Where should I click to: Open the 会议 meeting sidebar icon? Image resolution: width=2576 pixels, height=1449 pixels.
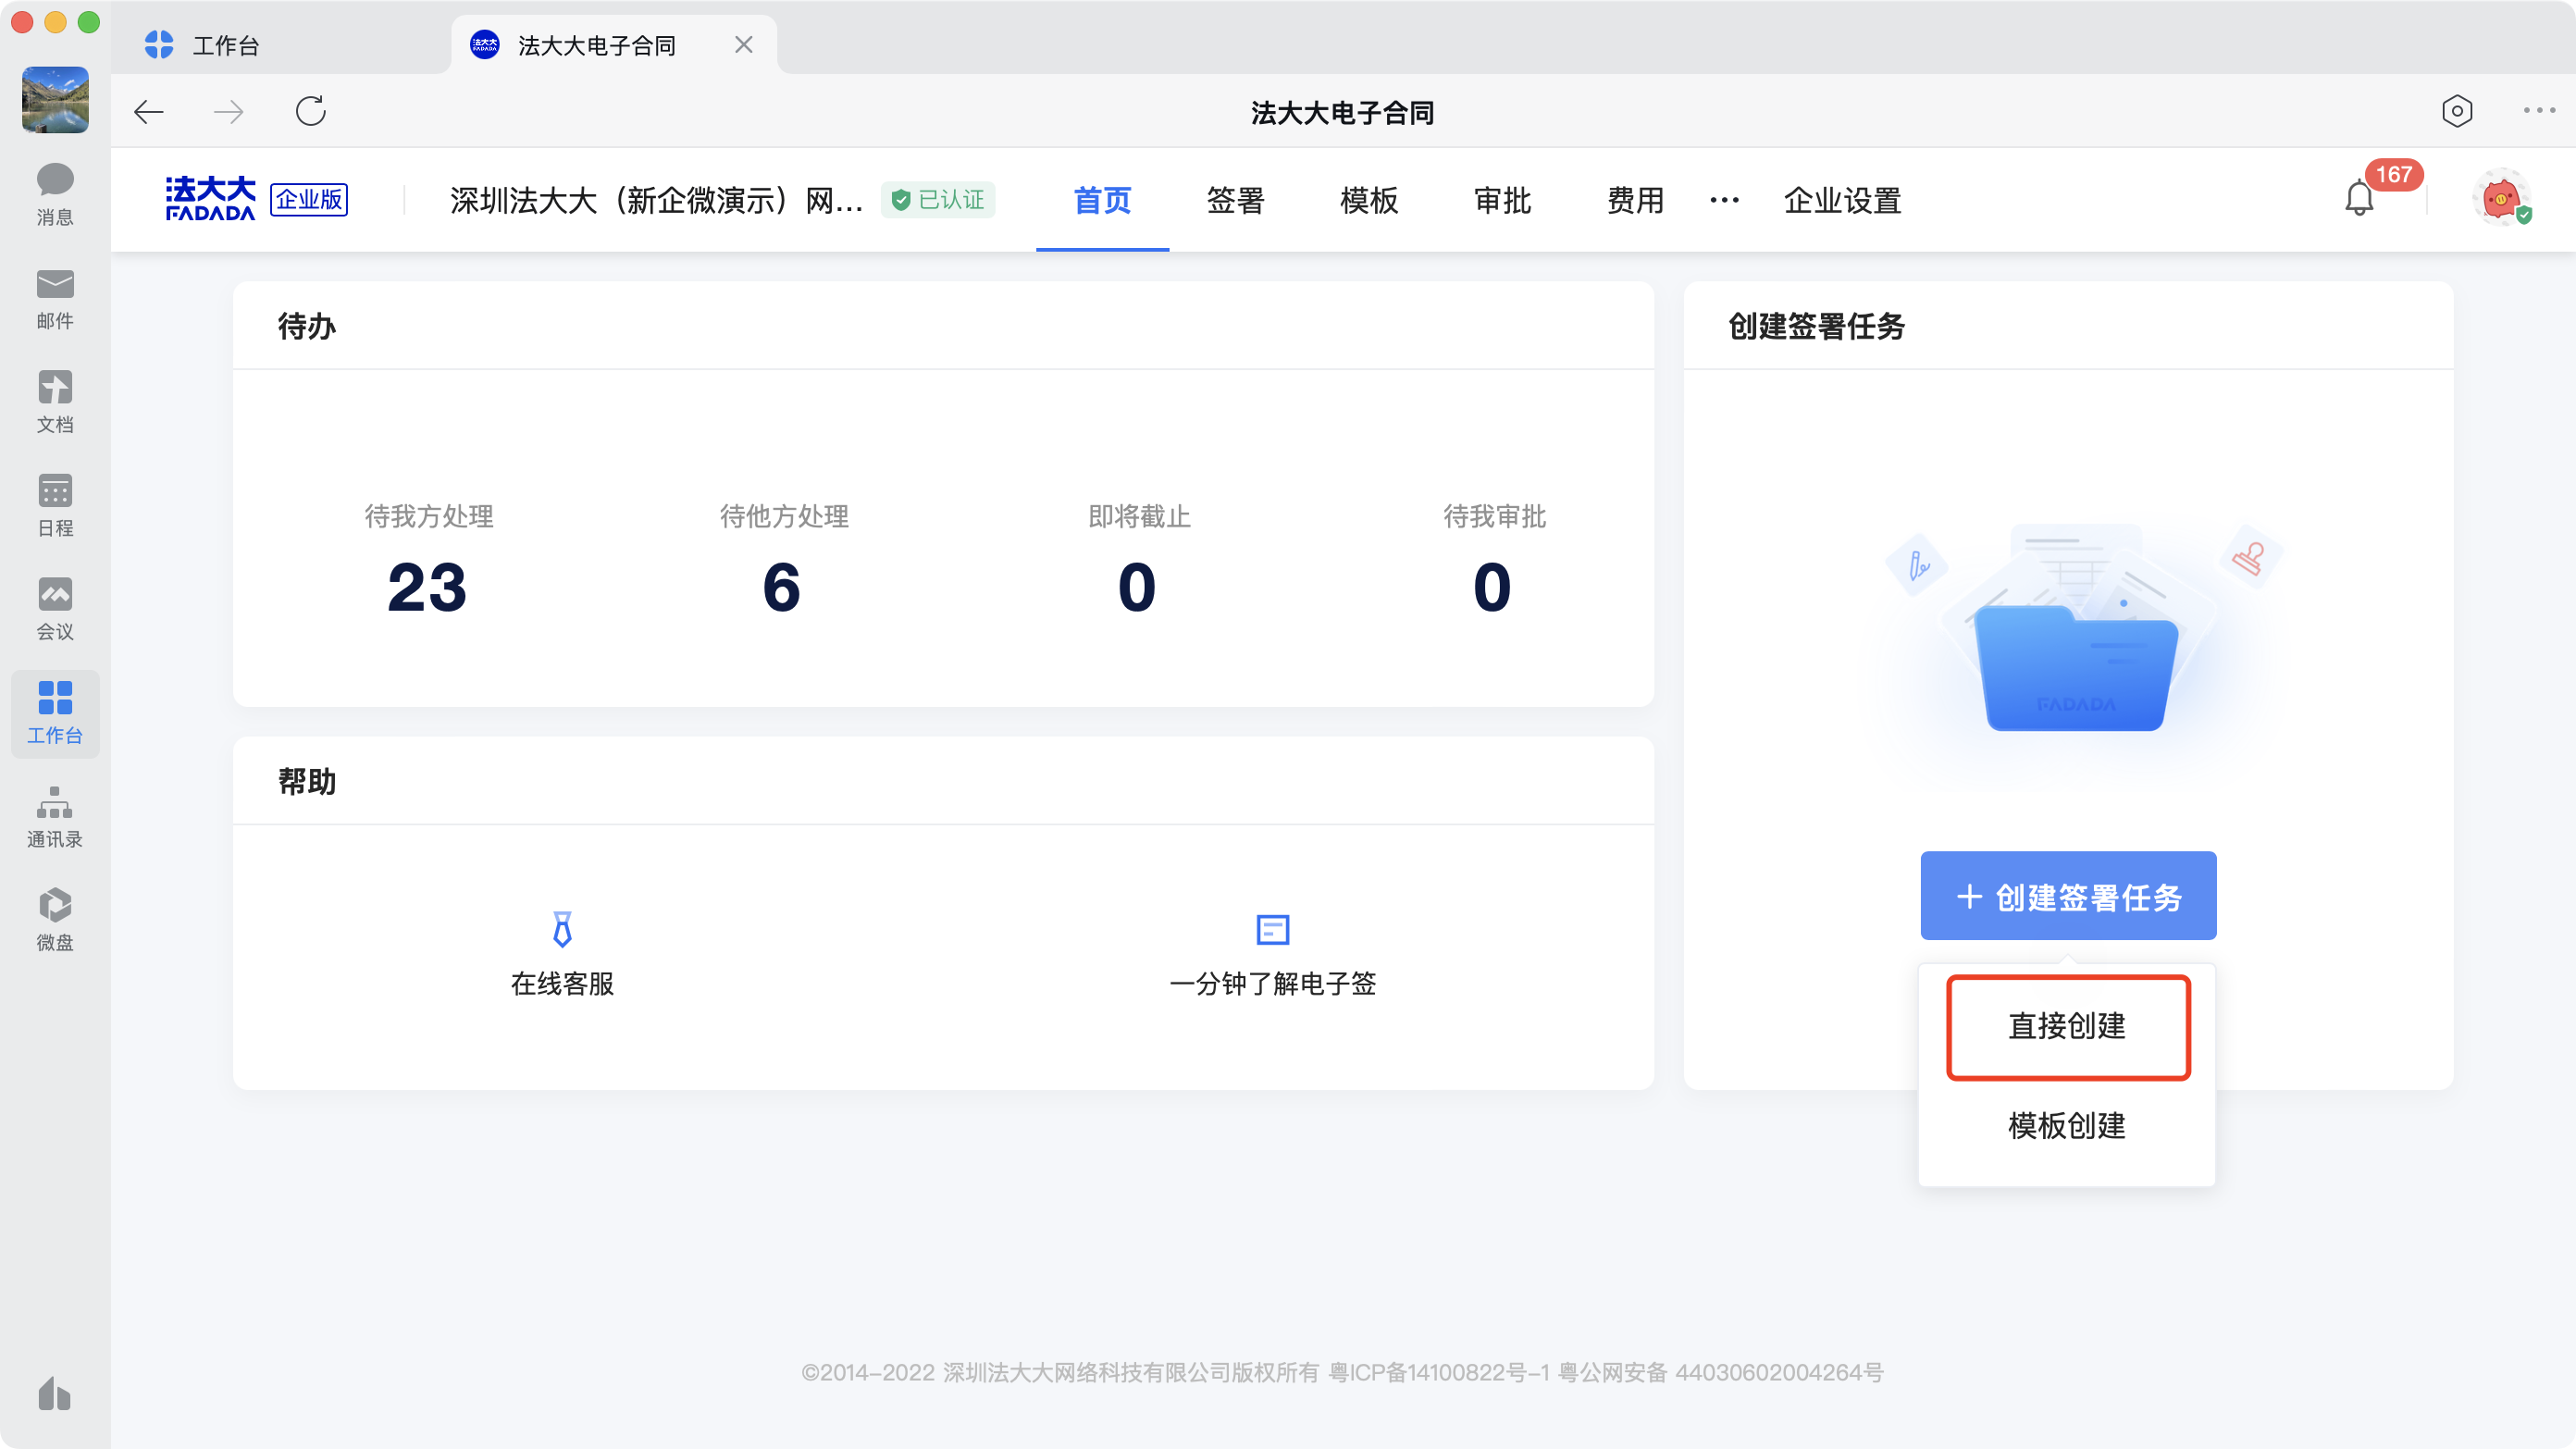[x=55, y=609]
